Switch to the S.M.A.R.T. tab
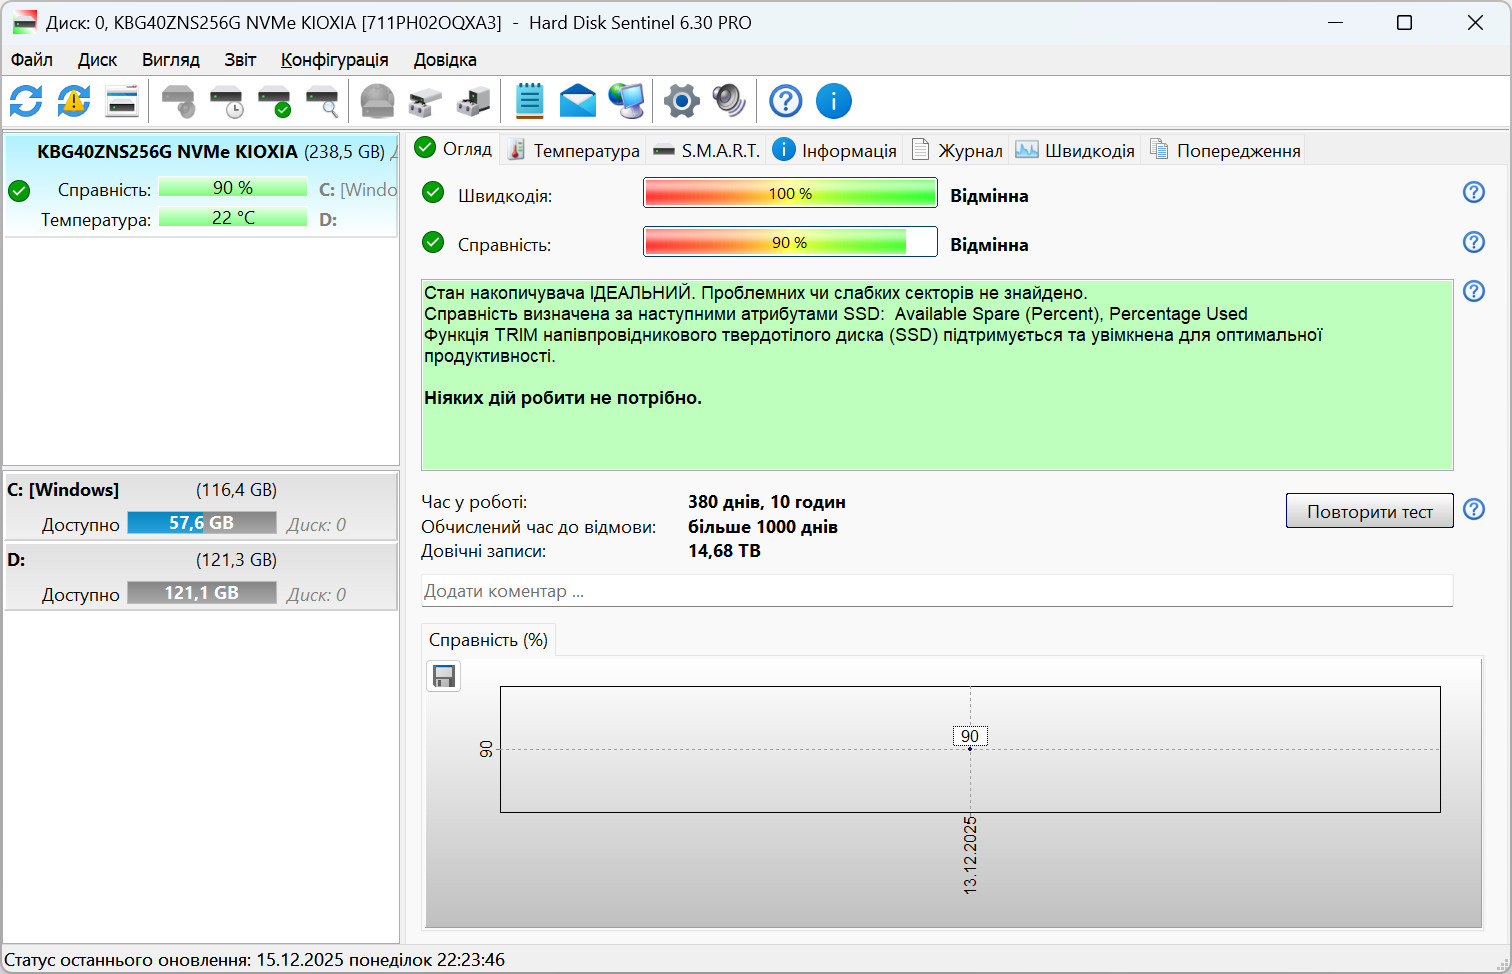 [x=707, y=150]
